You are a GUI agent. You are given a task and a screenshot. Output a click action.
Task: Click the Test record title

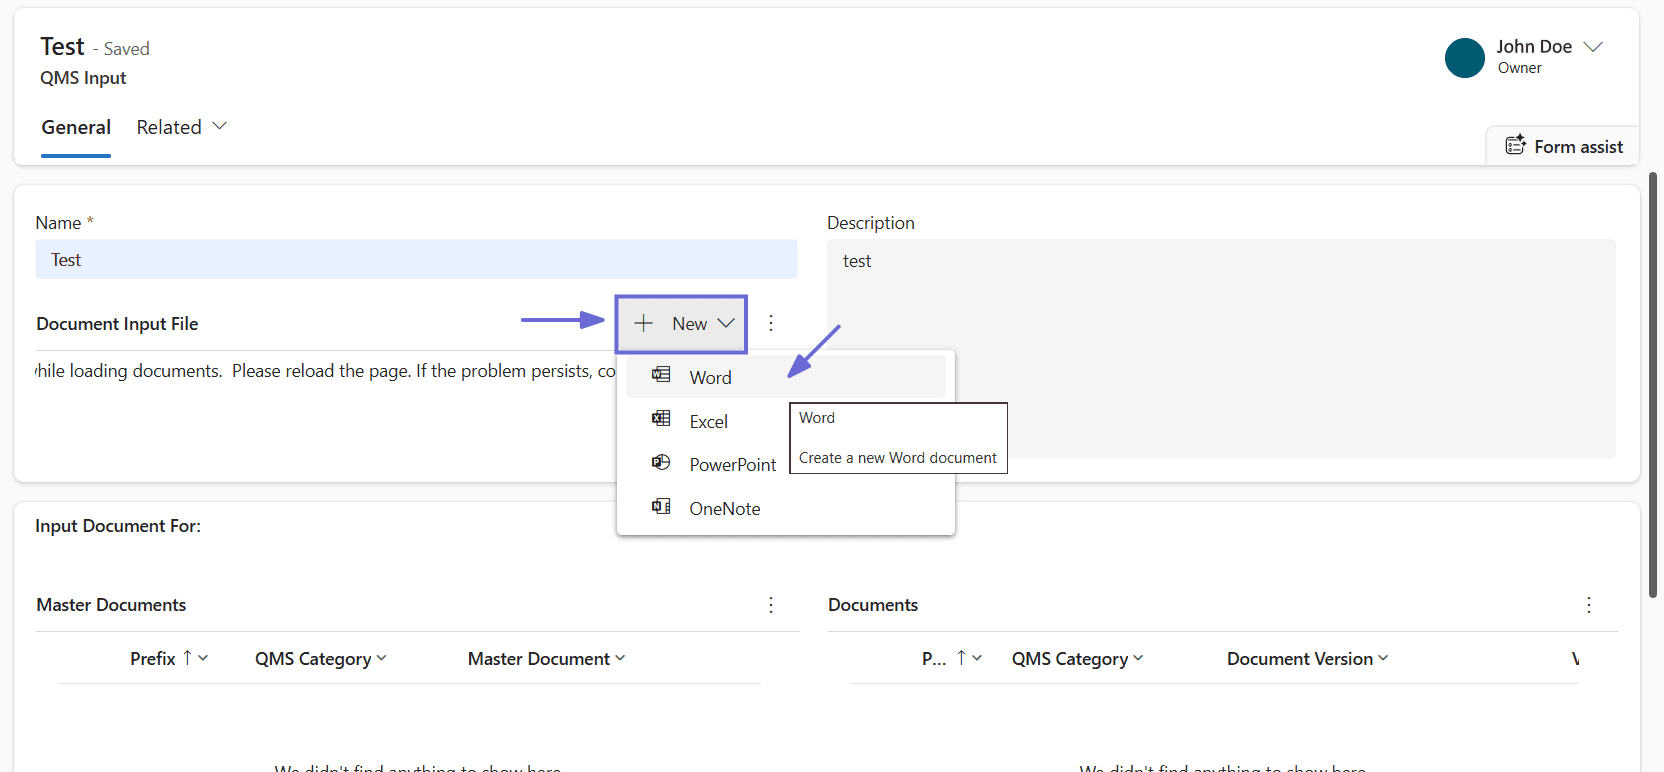62,47
